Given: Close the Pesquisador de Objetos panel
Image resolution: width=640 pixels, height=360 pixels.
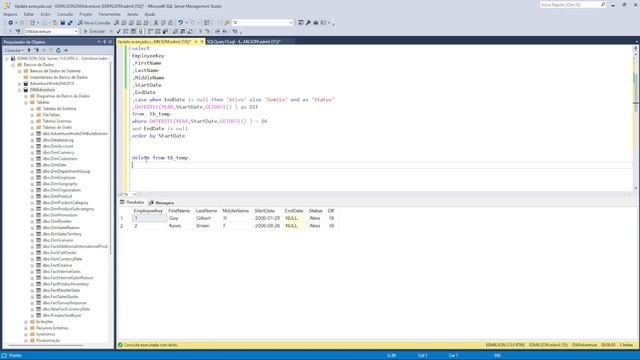Looking at the screenshot, I should click(x=110, y=42).
